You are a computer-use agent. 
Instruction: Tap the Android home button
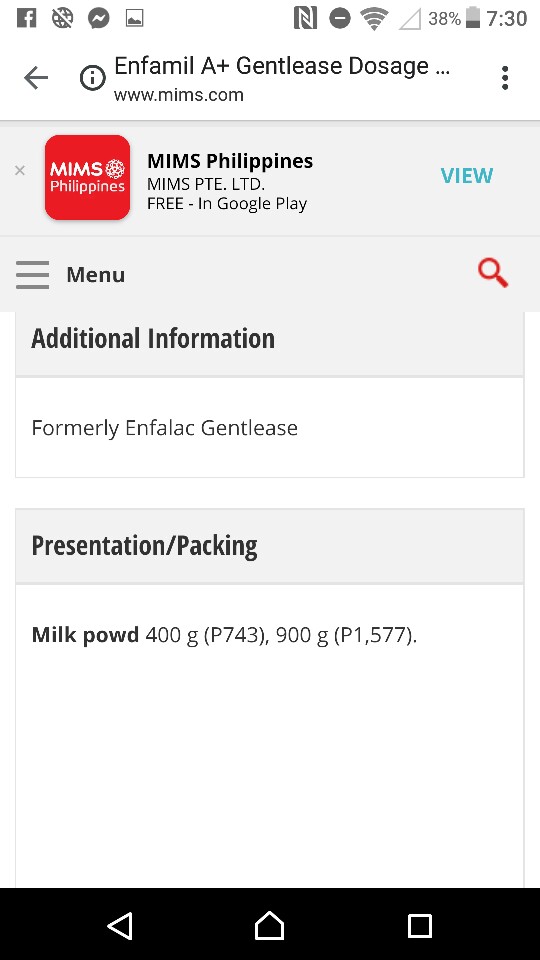click(x=269, y=925)
